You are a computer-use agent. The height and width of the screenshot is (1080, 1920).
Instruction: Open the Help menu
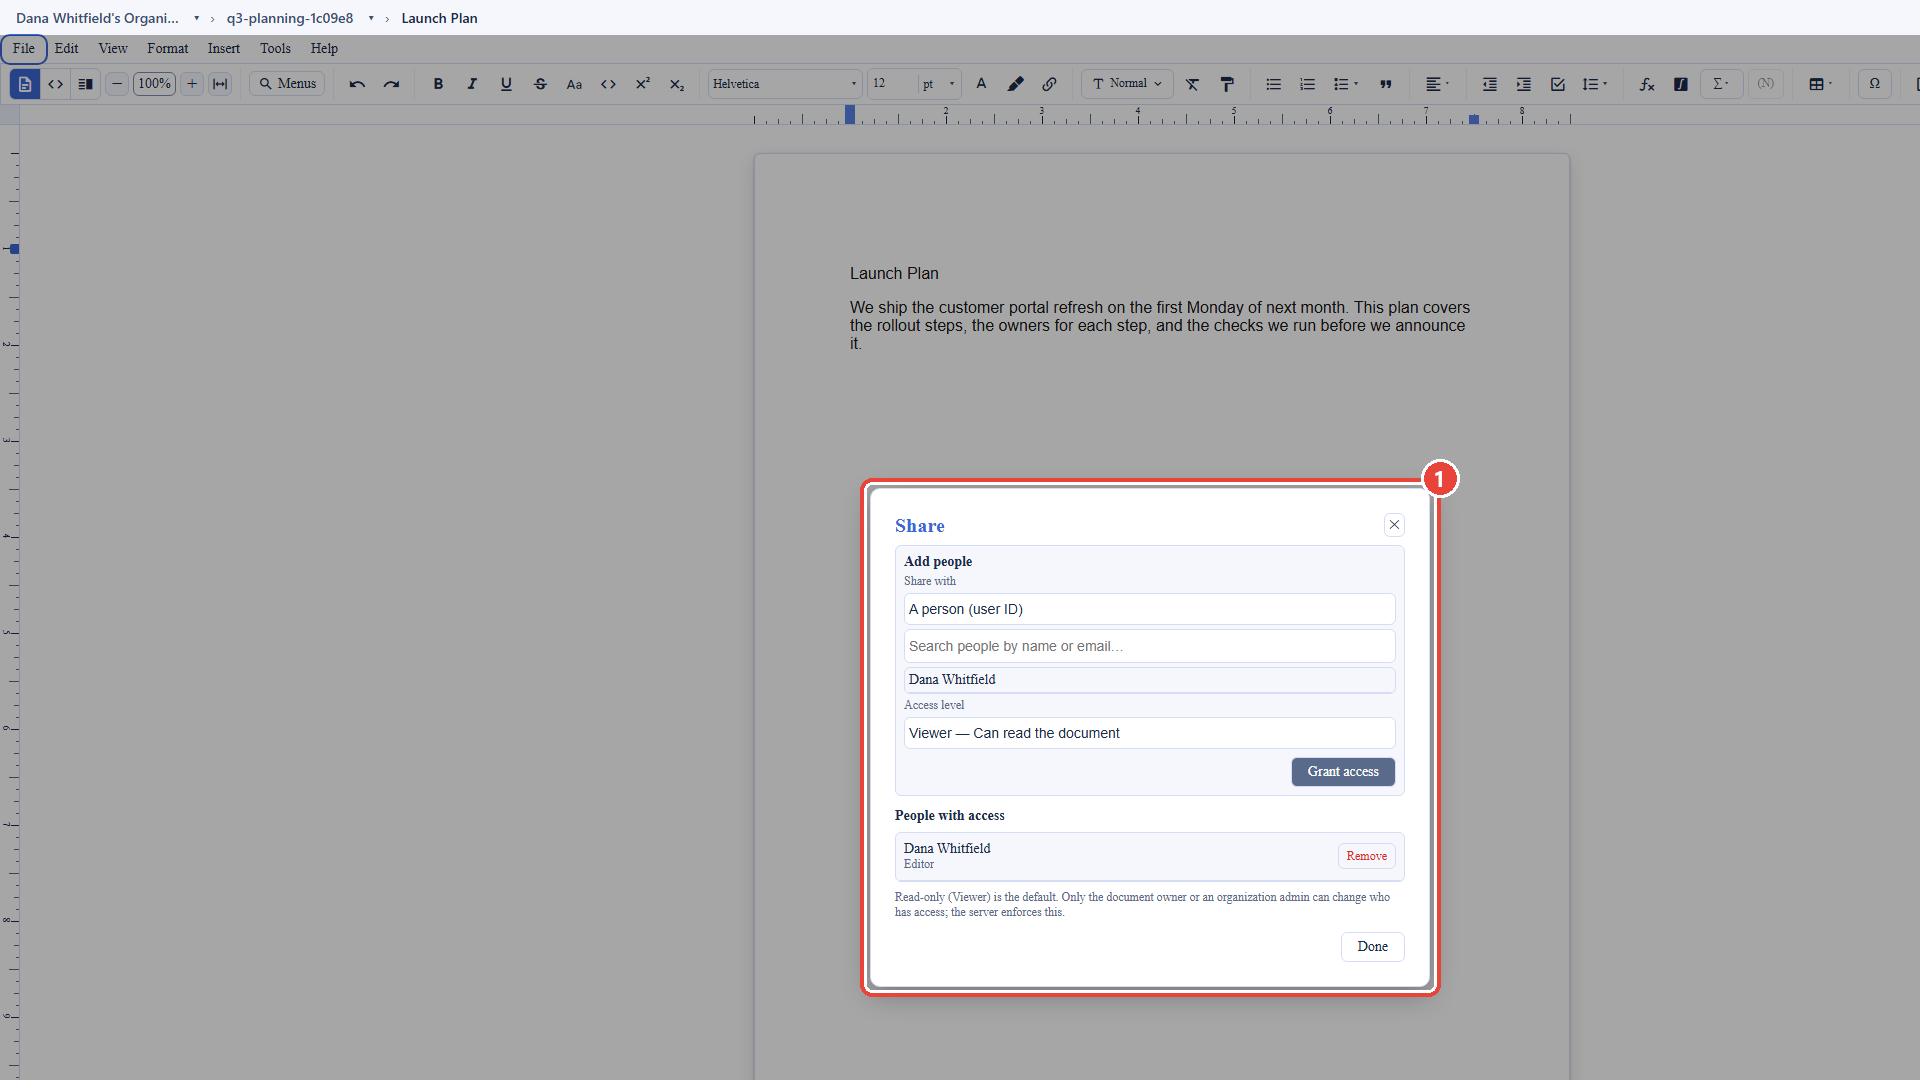pyautogui.click(x=324, y=48)
